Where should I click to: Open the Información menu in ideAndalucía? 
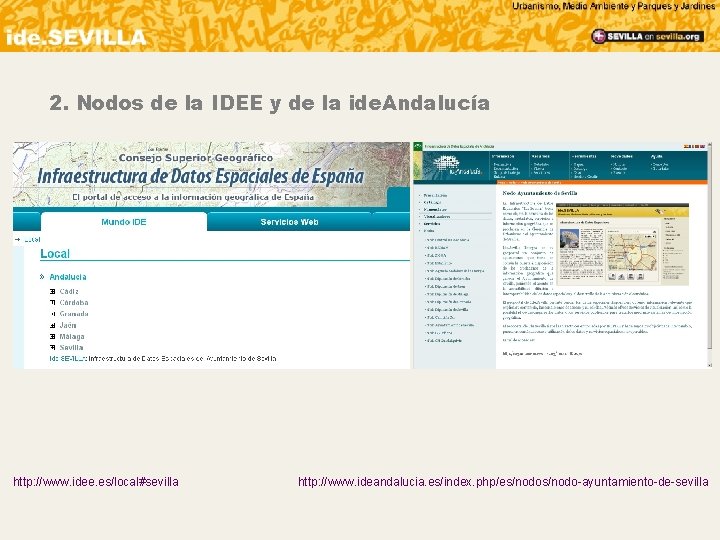click(503, 157)
